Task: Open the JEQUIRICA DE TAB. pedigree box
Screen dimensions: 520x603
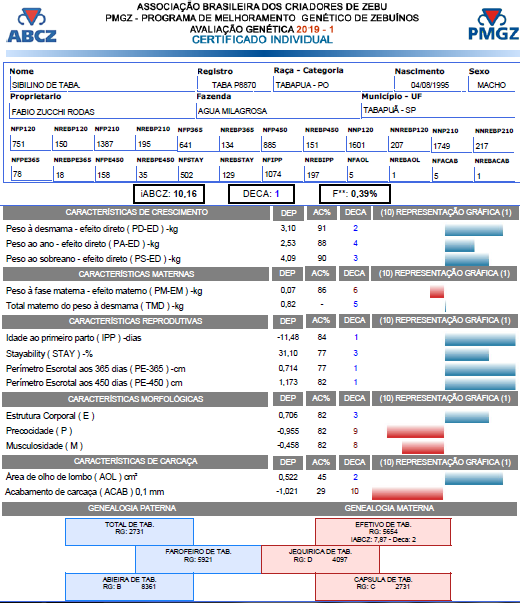Action: pos(320,559)
